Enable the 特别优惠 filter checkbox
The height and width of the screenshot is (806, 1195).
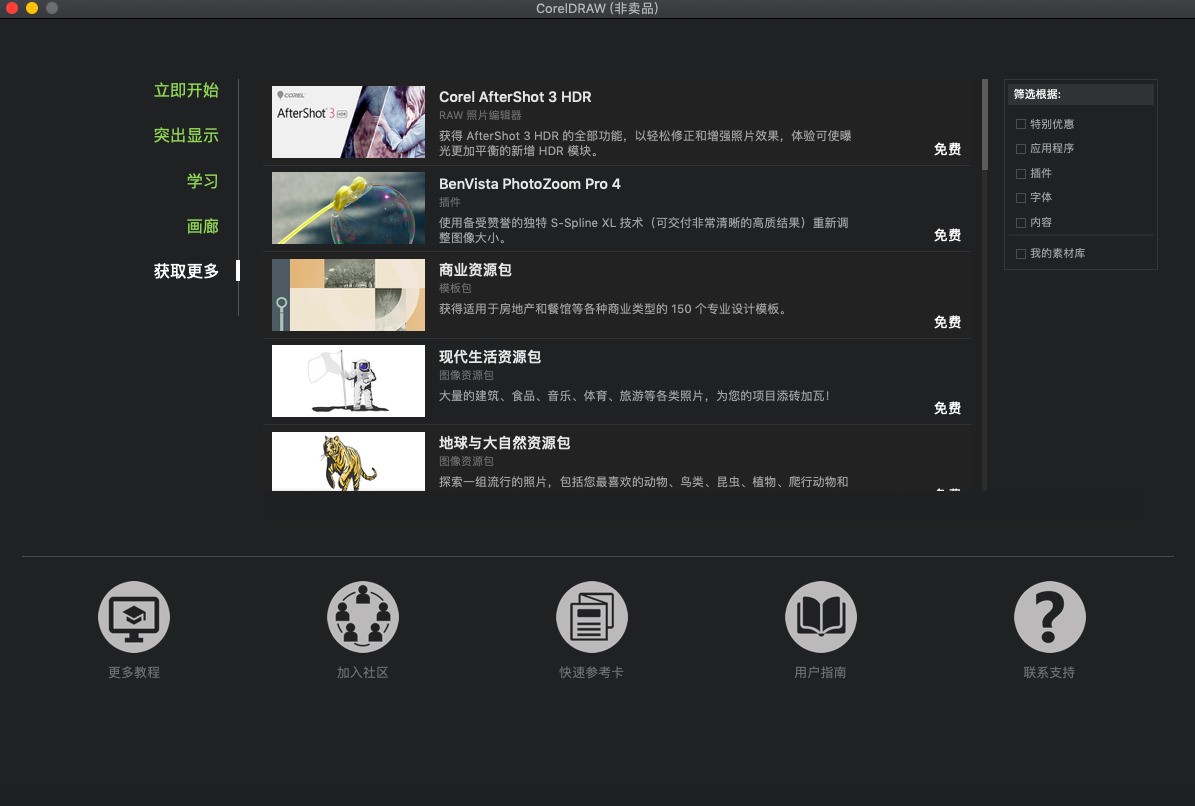click(x=1021, y=124)
